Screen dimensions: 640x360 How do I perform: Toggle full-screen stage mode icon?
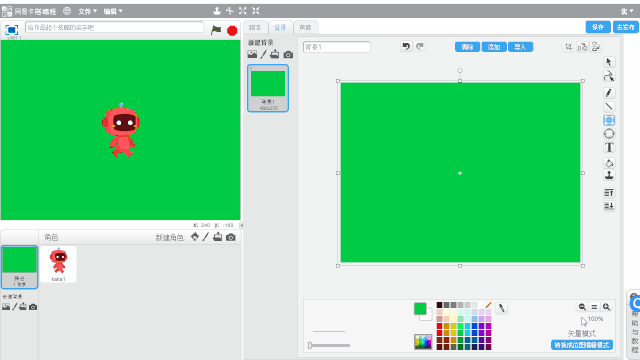click(x=11, y=30)
